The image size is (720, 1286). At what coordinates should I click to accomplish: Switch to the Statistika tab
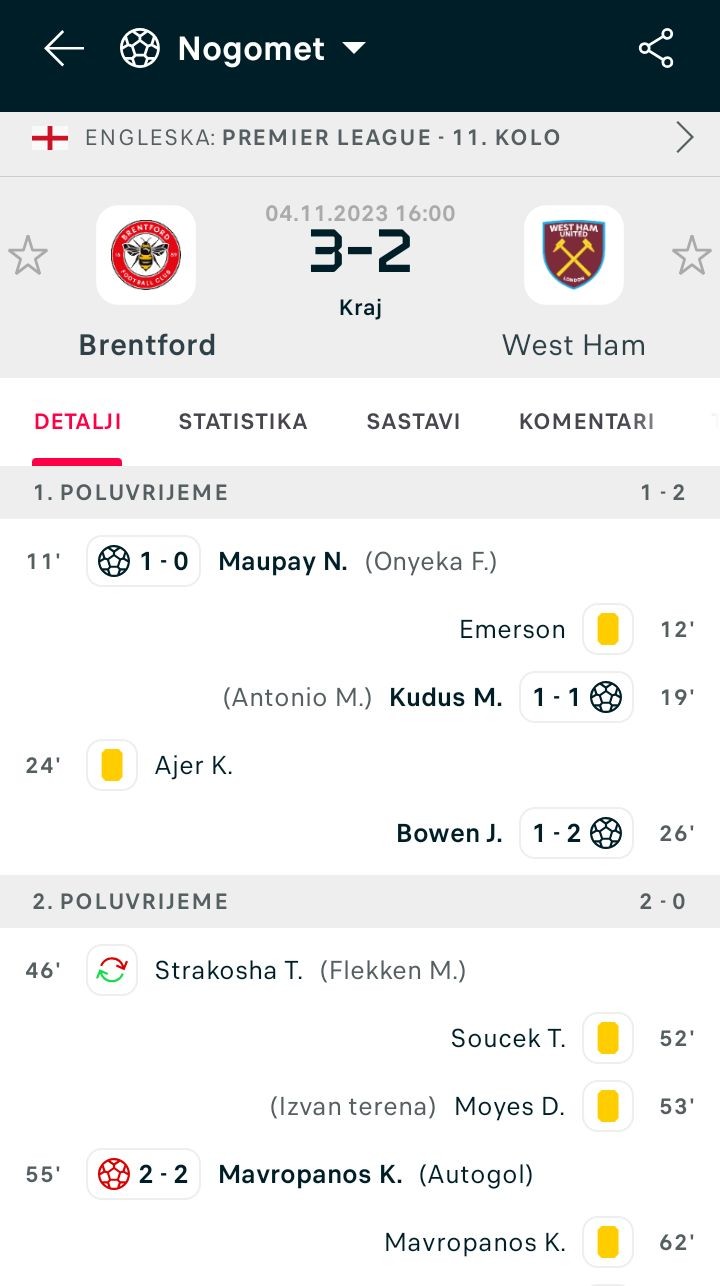coord(243,422)
